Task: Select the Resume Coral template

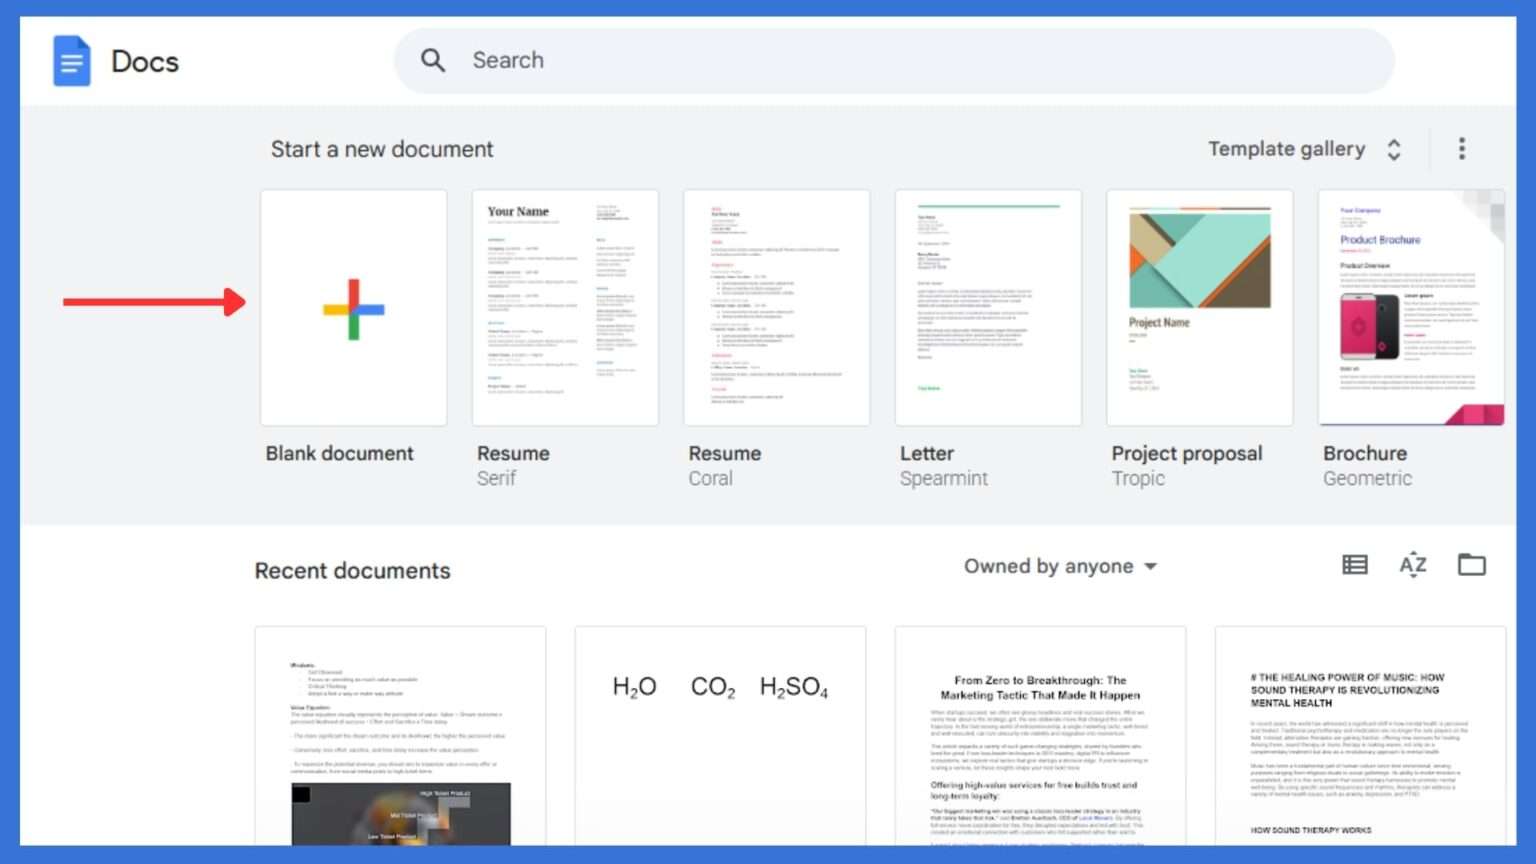Action: click(x=776, y=308)
